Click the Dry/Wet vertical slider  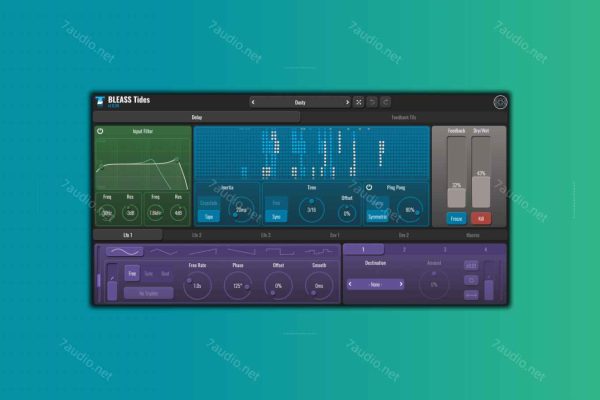(481, 172)
